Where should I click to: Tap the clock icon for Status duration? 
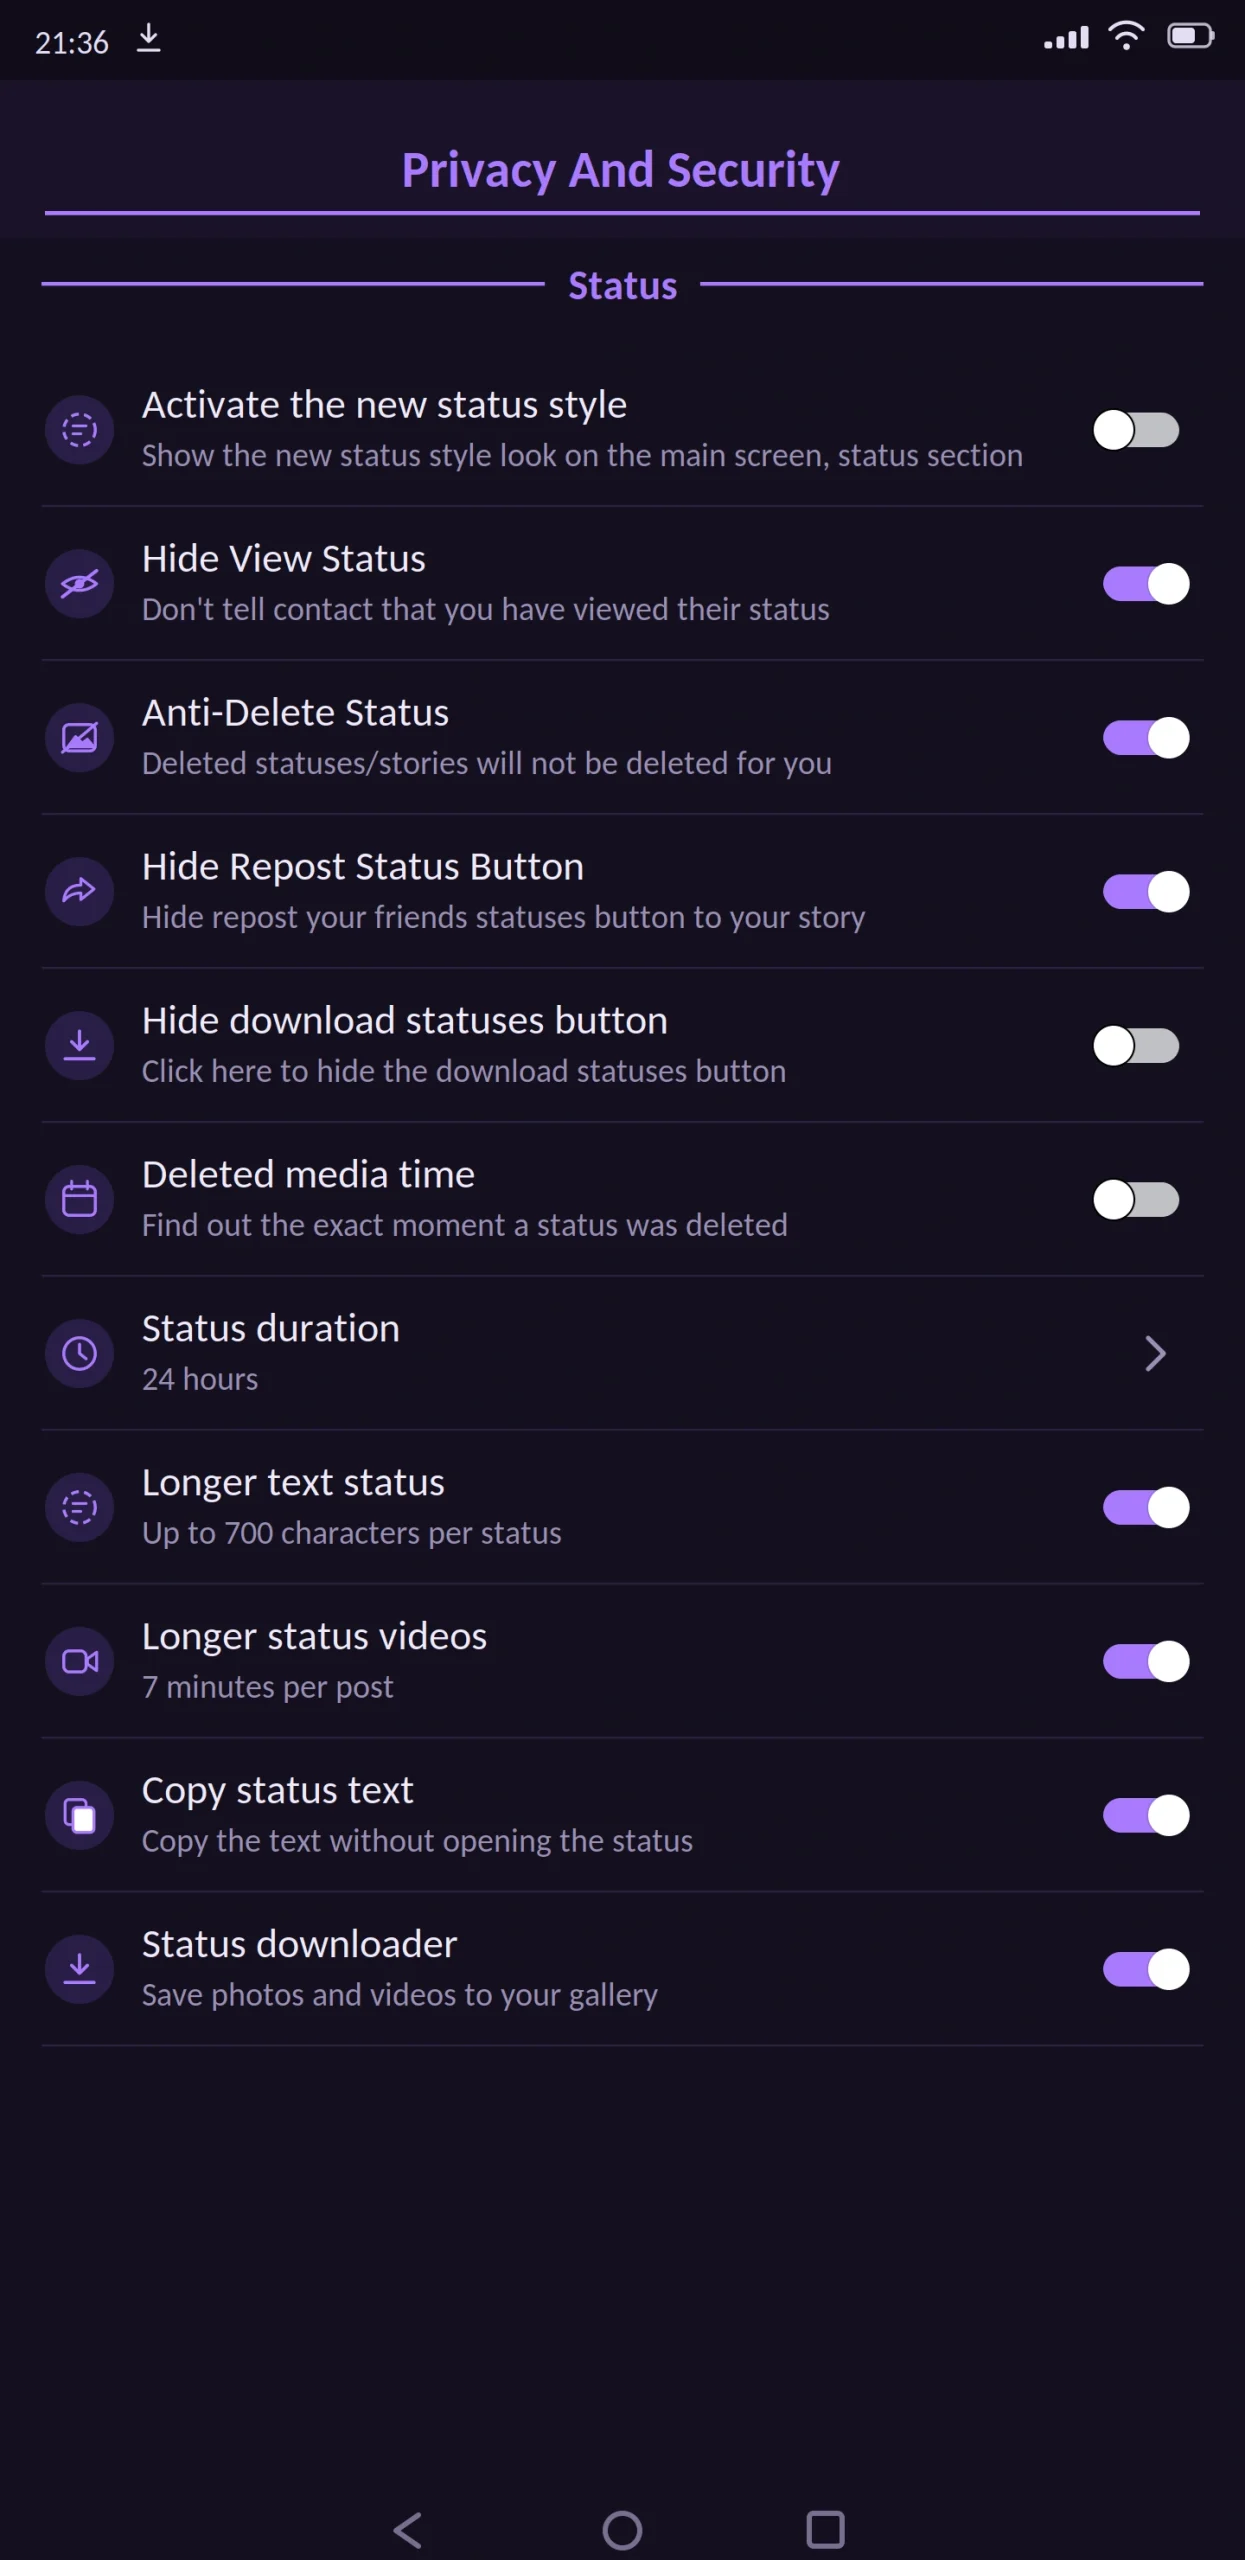click(x=79, y=1353)
